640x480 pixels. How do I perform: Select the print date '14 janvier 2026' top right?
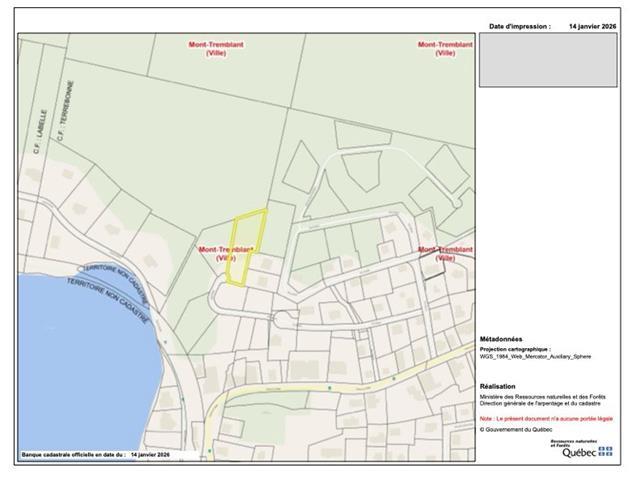(591, 27)
